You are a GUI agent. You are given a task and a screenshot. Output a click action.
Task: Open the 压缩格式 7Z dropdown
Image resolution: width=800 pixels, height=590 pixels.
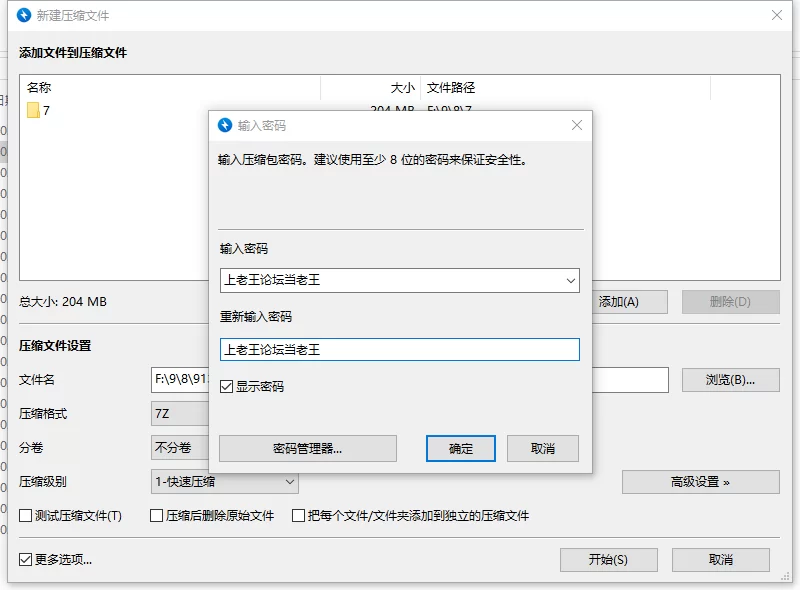tap(180, 413)
